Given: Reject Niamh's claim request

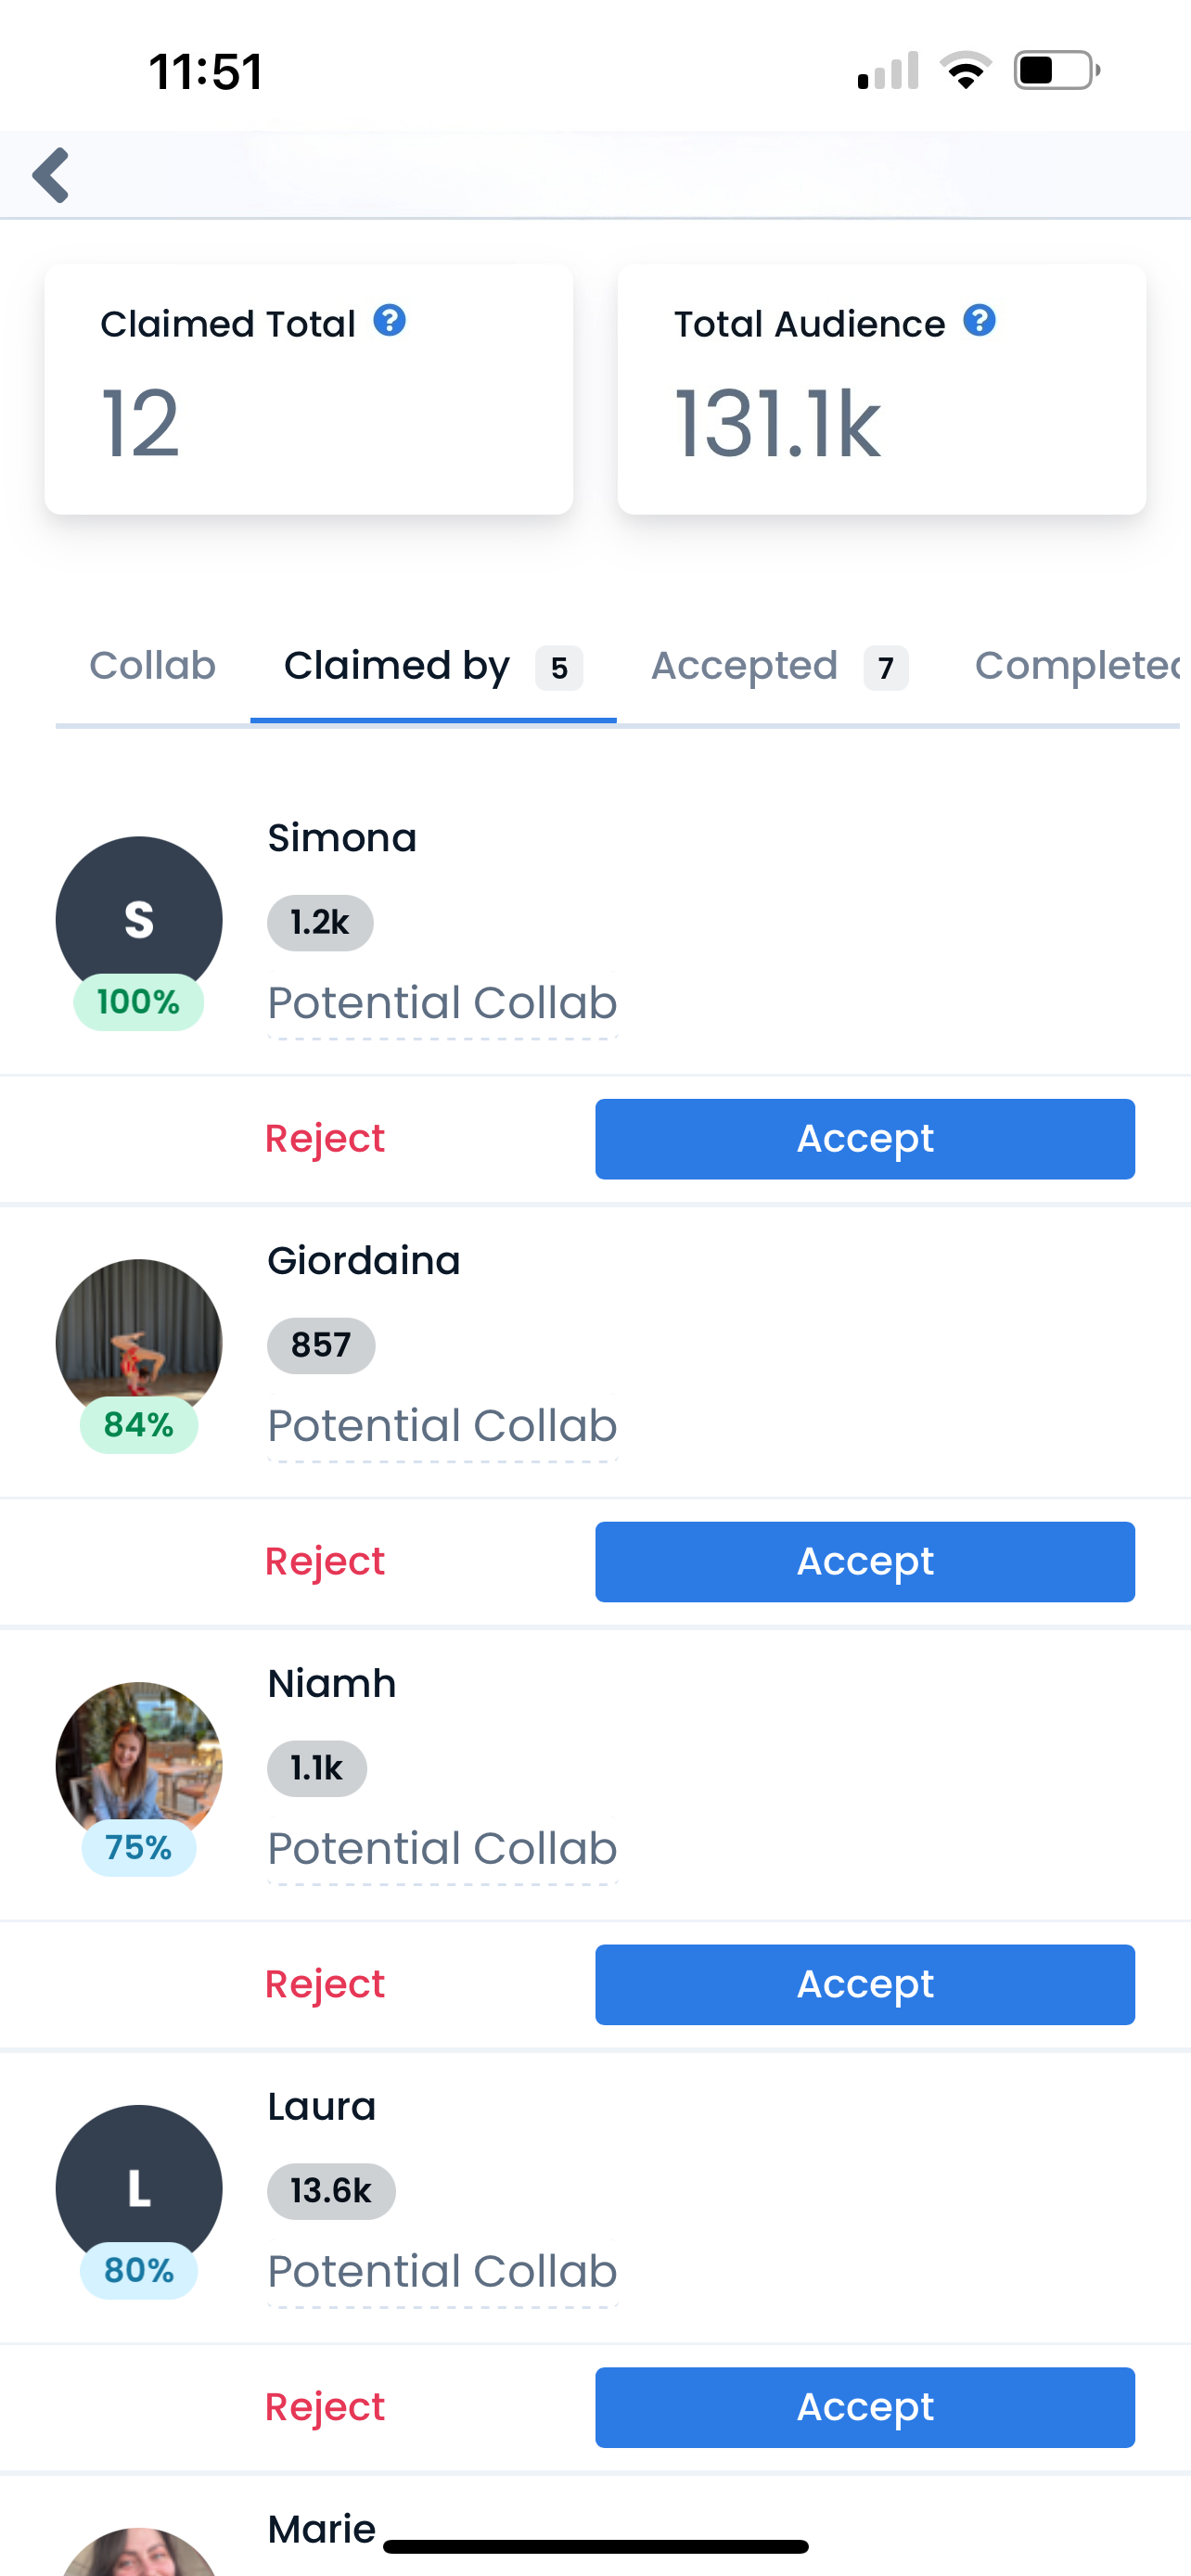Looking at the screenshot, I should click(325, 1985).
